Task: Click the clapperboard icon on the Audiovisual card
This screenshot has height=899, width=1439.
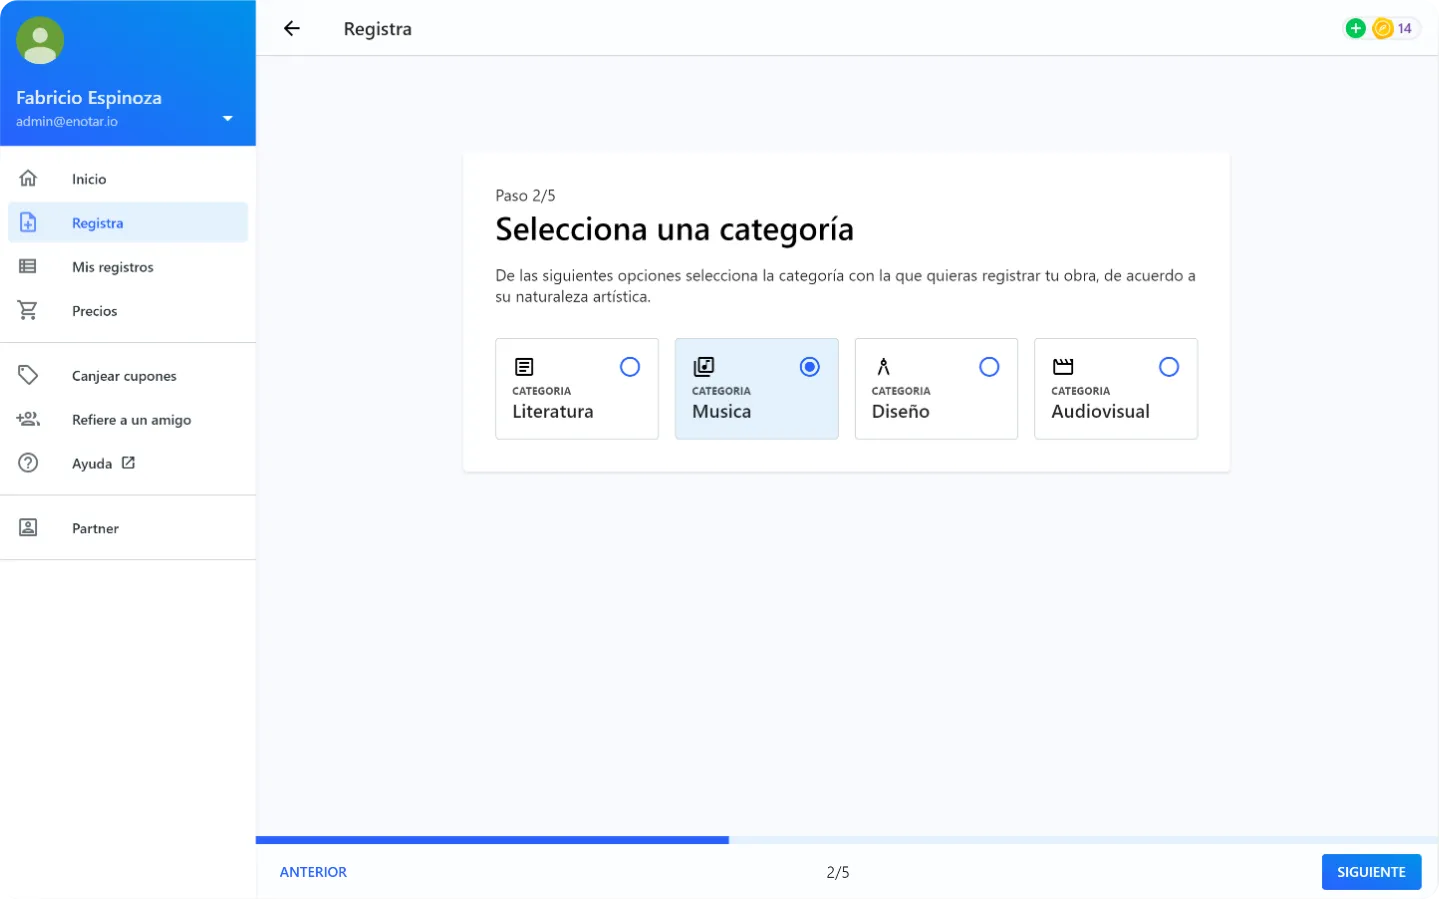Action: tap(1063, 366)
